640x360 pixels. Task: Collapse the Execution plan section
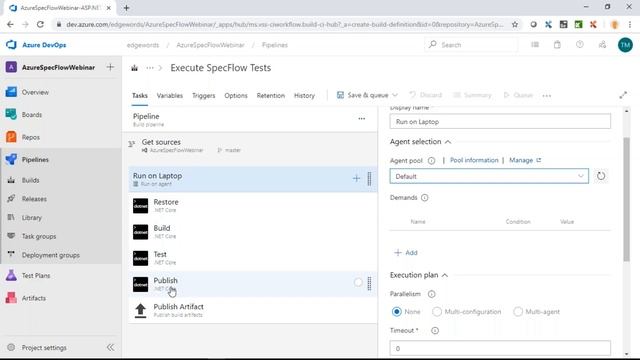(444, 275)
